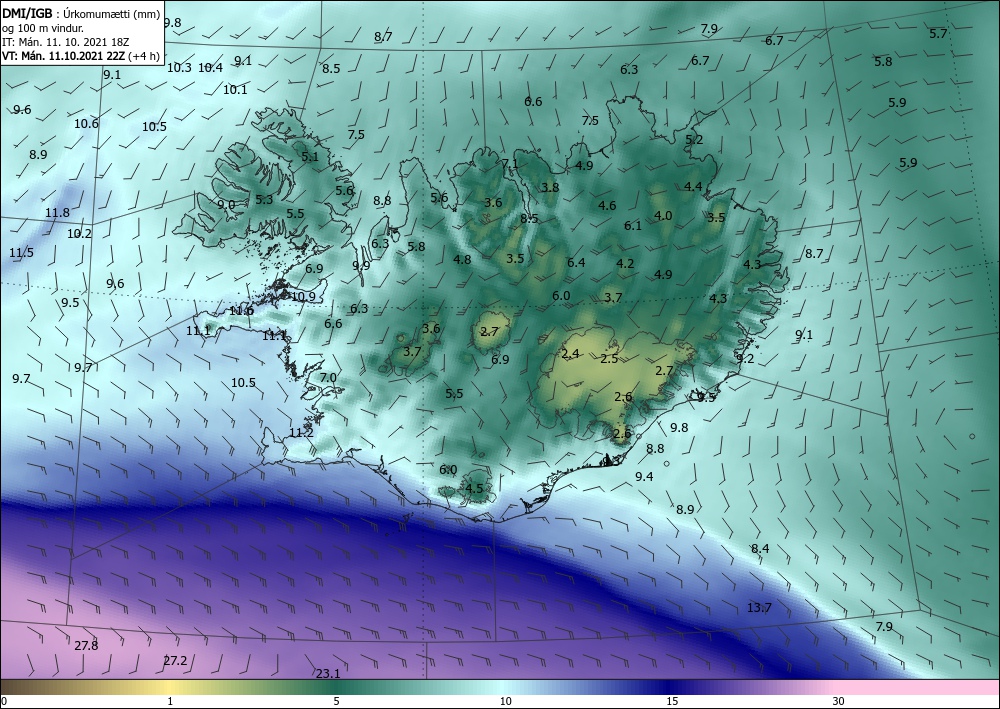Viewport: 1000px width, 709px height.
Task: Click the color scale at tick 5
Action: (x=336, y=701)
